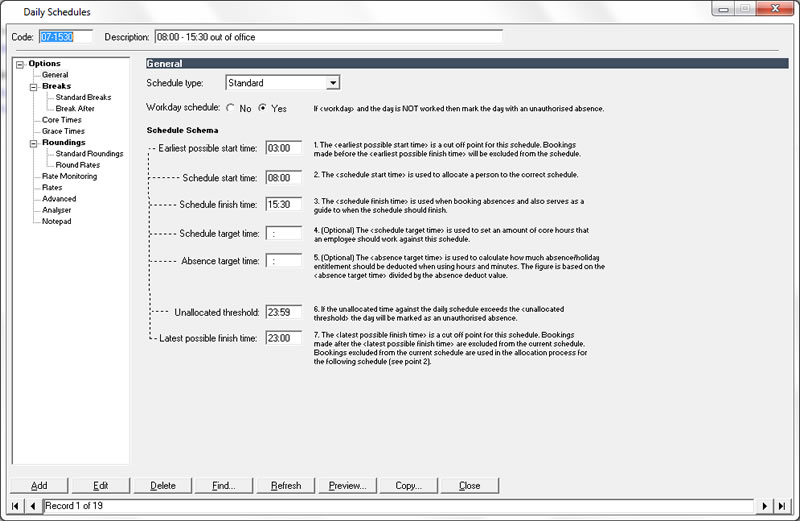The width and height of the screenshot is (800, 521).
Task: Collapse the Roundings tree node
Action: click(x=36, y=142)
